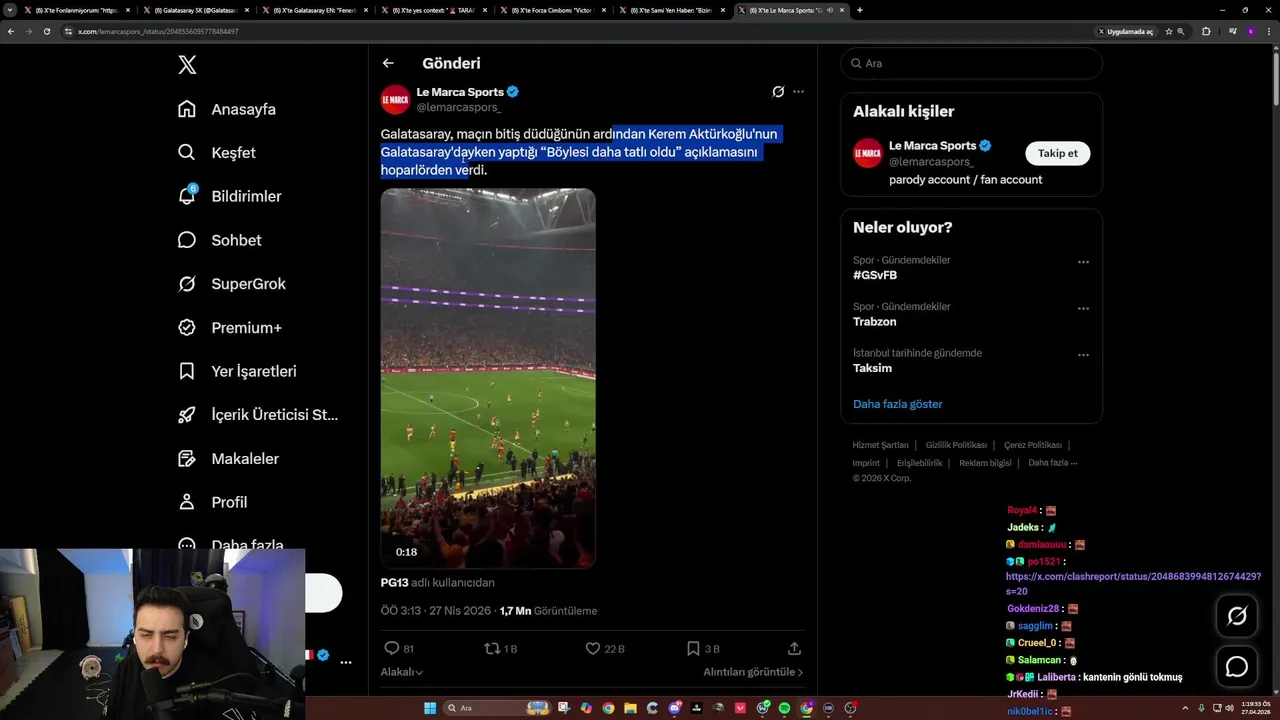Open Premium+ page
1280x720 pixels.
[x=230, y=327]
